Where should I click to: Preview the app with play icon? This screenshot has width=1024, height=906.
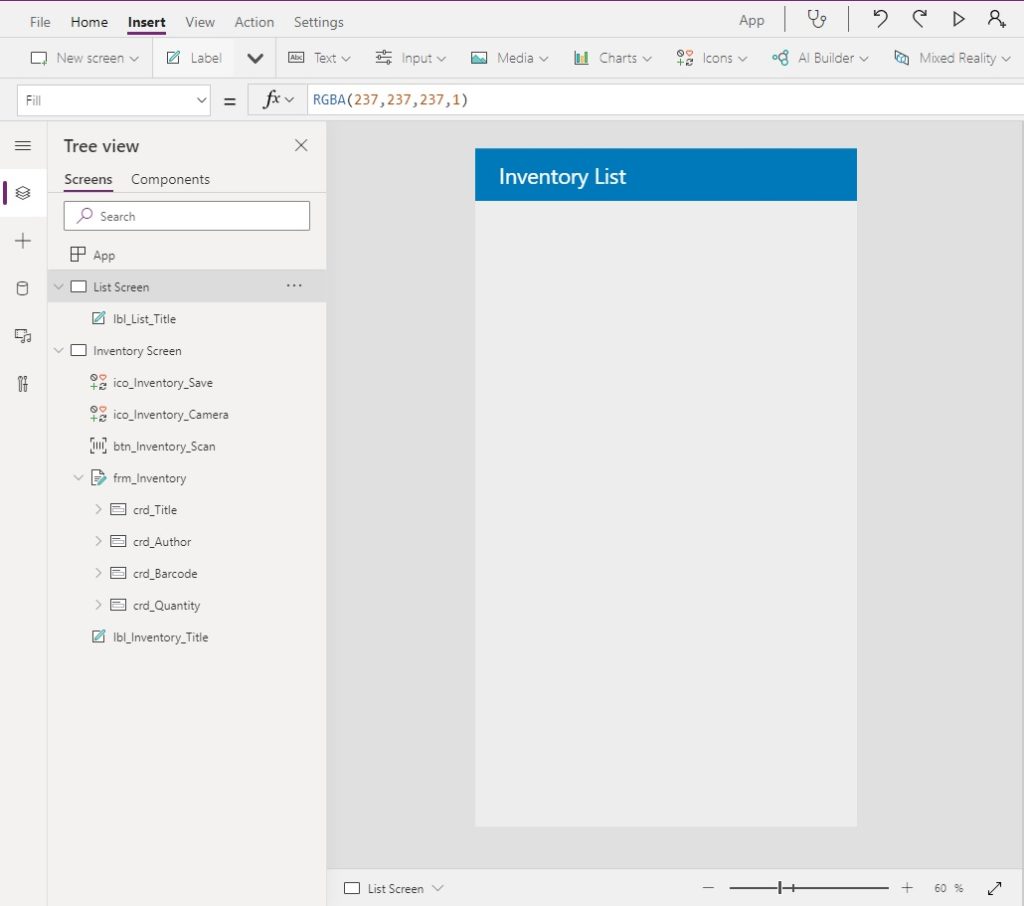tap(958, 19)
